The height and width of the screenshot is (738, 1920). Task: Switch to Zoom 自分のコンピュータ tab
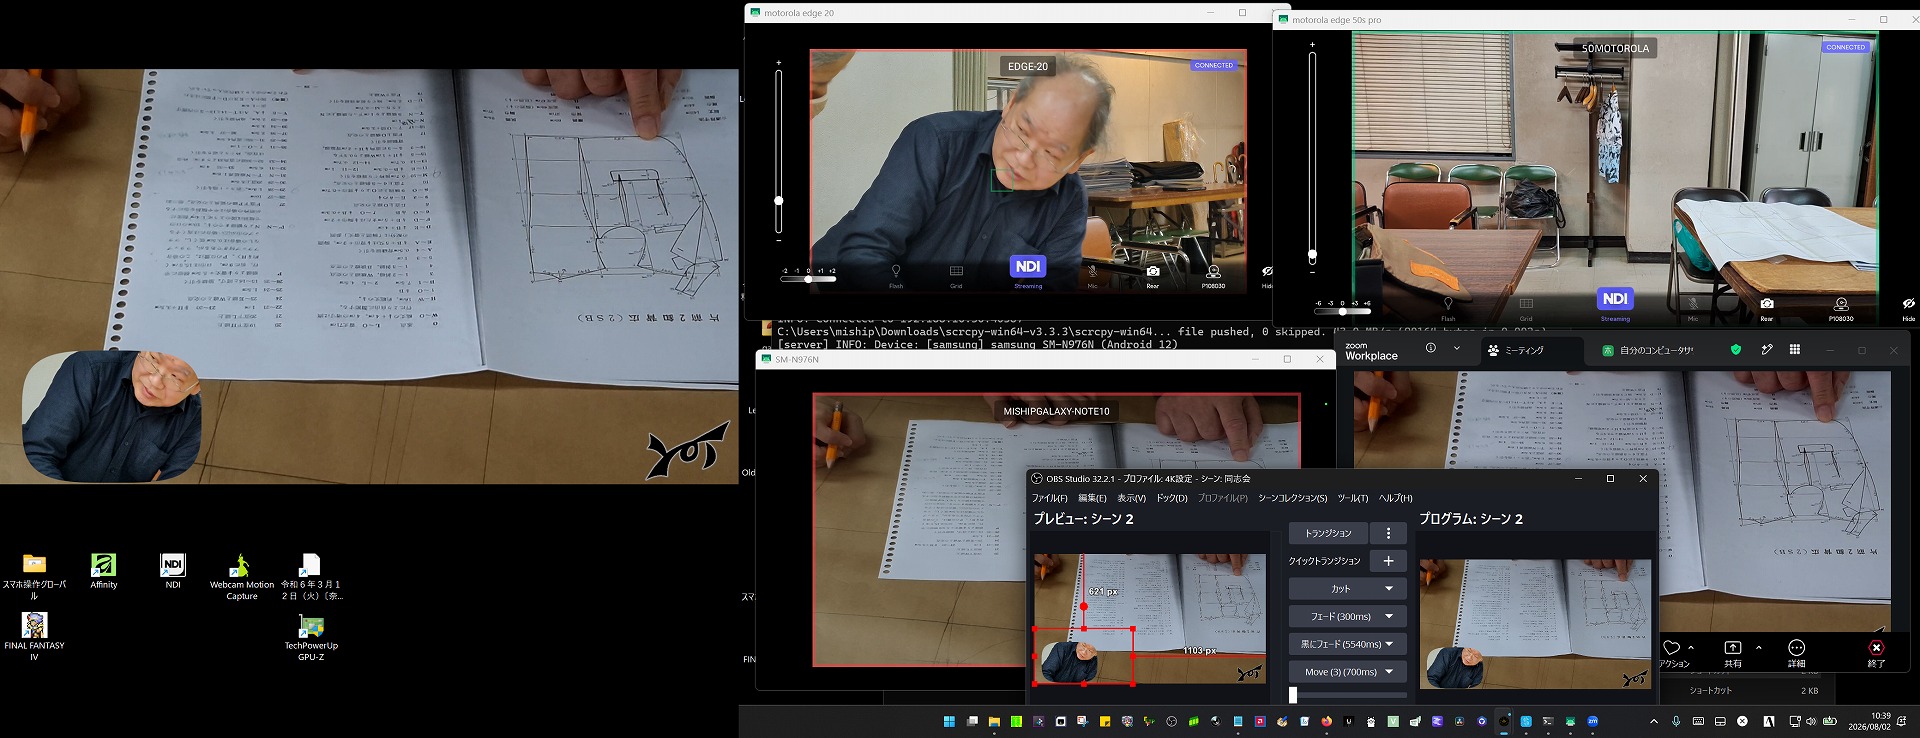1648,350
